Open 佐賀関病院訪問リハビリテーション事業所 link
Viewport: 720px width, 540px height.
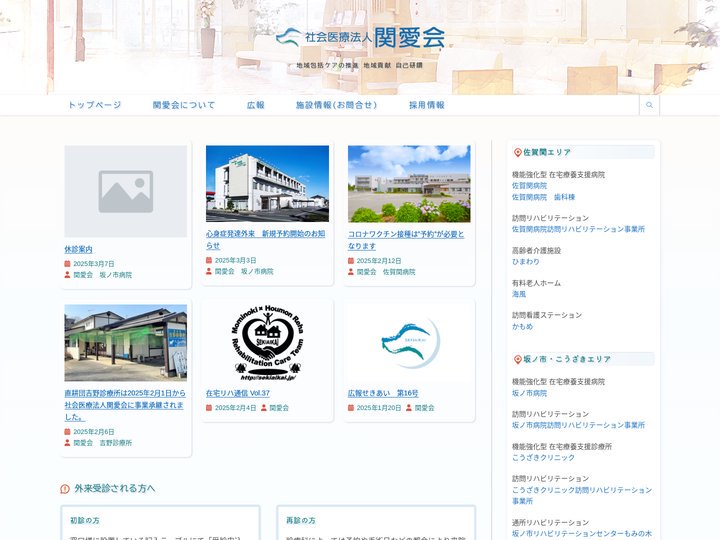(579, 229)
